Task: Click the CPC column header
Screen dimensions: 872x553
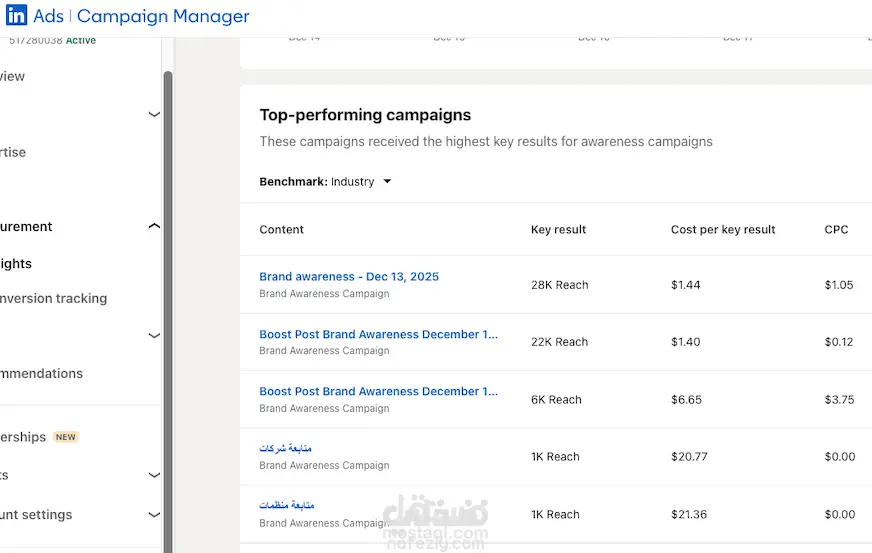Action: (x=836, y=229)
